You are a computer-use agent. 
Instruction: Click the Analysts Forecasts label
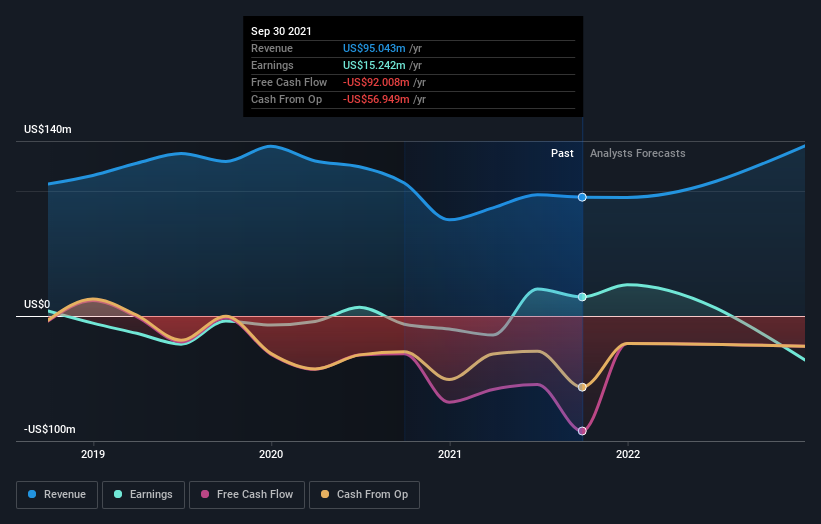(x=638, y=153)
